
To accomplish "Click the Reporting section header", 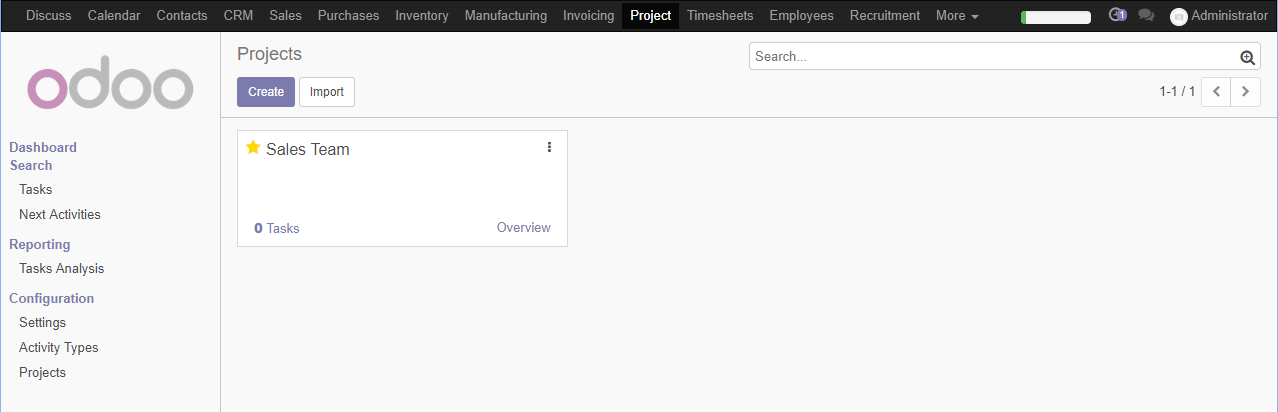I will tap(40, 244).
